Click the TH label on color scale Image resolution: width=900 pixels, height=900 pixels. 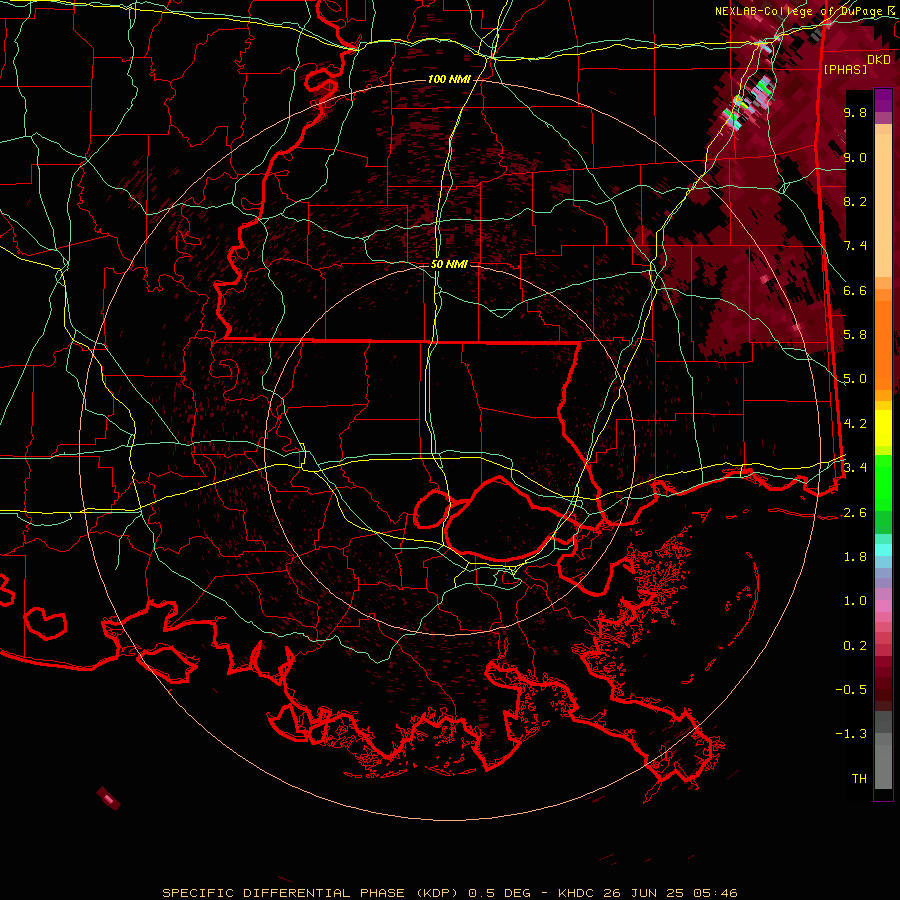pyautogui.click(x=859, y=779)
